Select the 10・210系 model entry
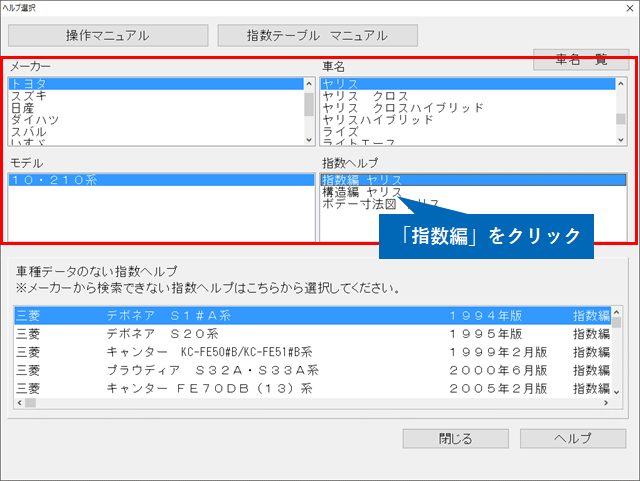The image size is (640, 481). (55, 180)
